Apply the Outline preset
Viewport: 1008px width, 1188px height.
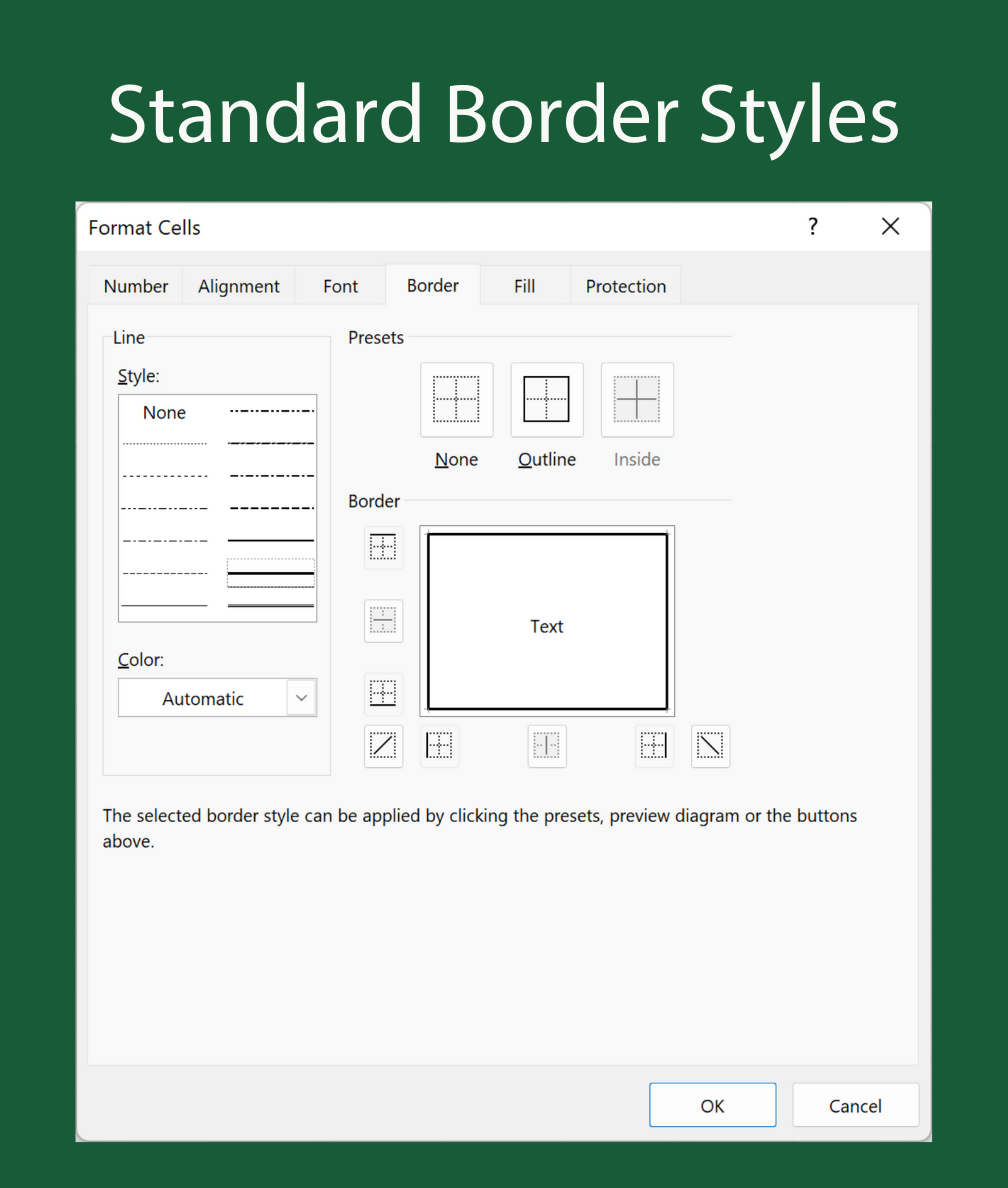coord(546,400)
